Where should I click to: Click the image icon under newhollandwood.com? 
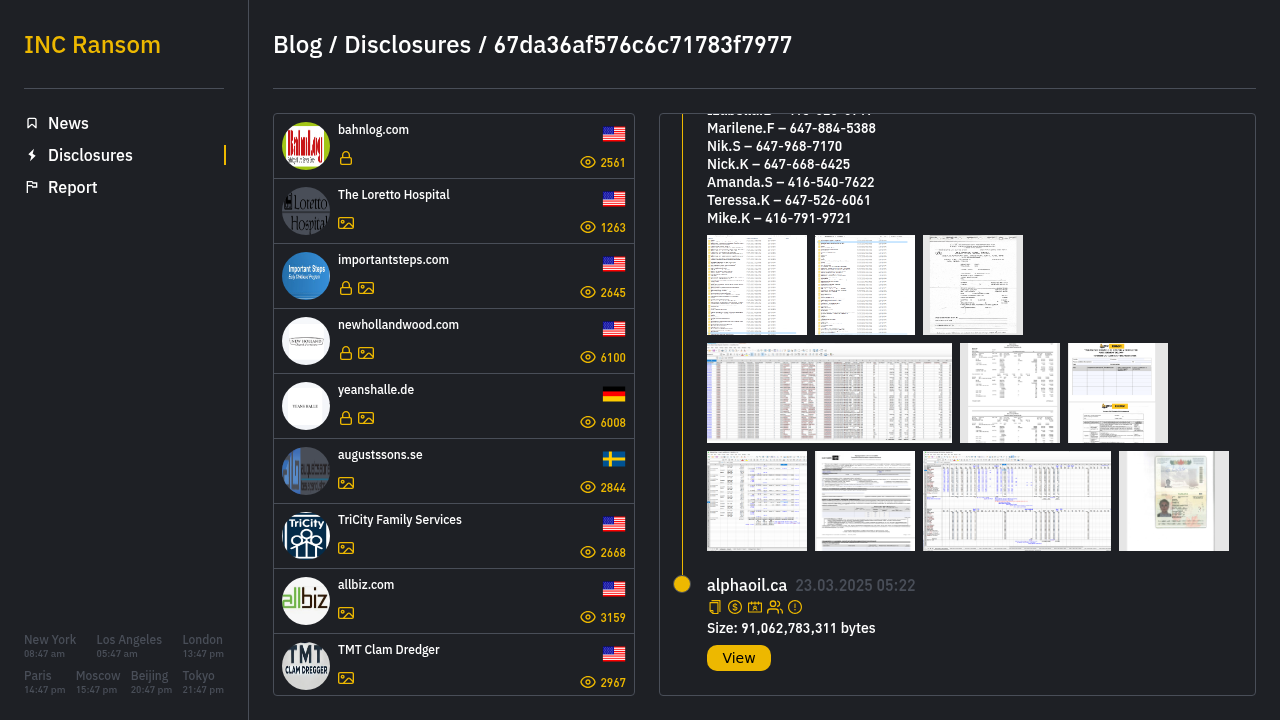[x=366, y=353]
